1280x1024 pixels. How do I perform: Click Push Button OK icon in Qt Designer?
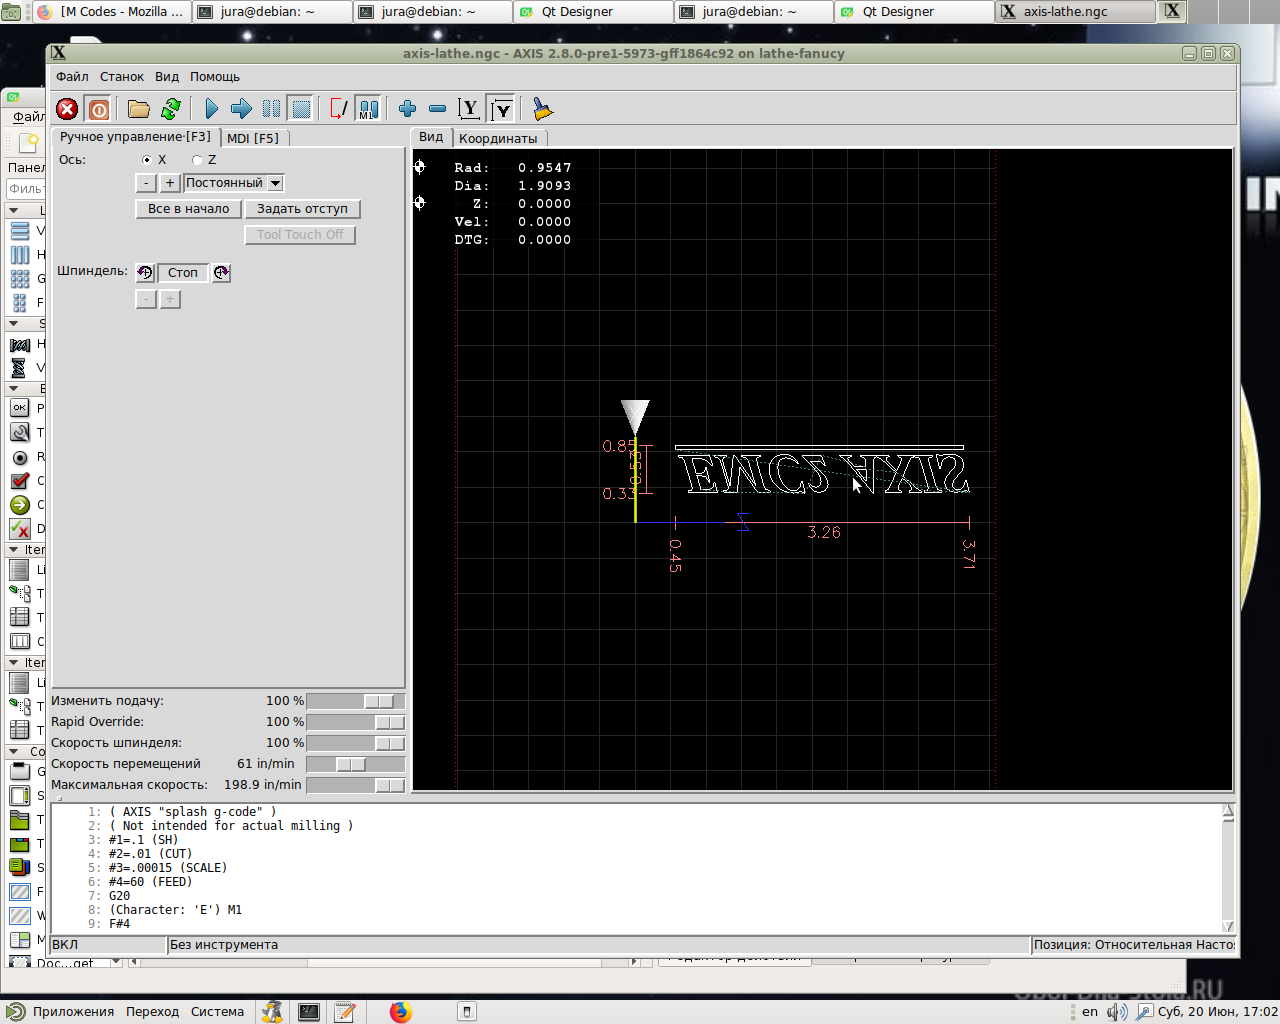[x=20, y=408]
